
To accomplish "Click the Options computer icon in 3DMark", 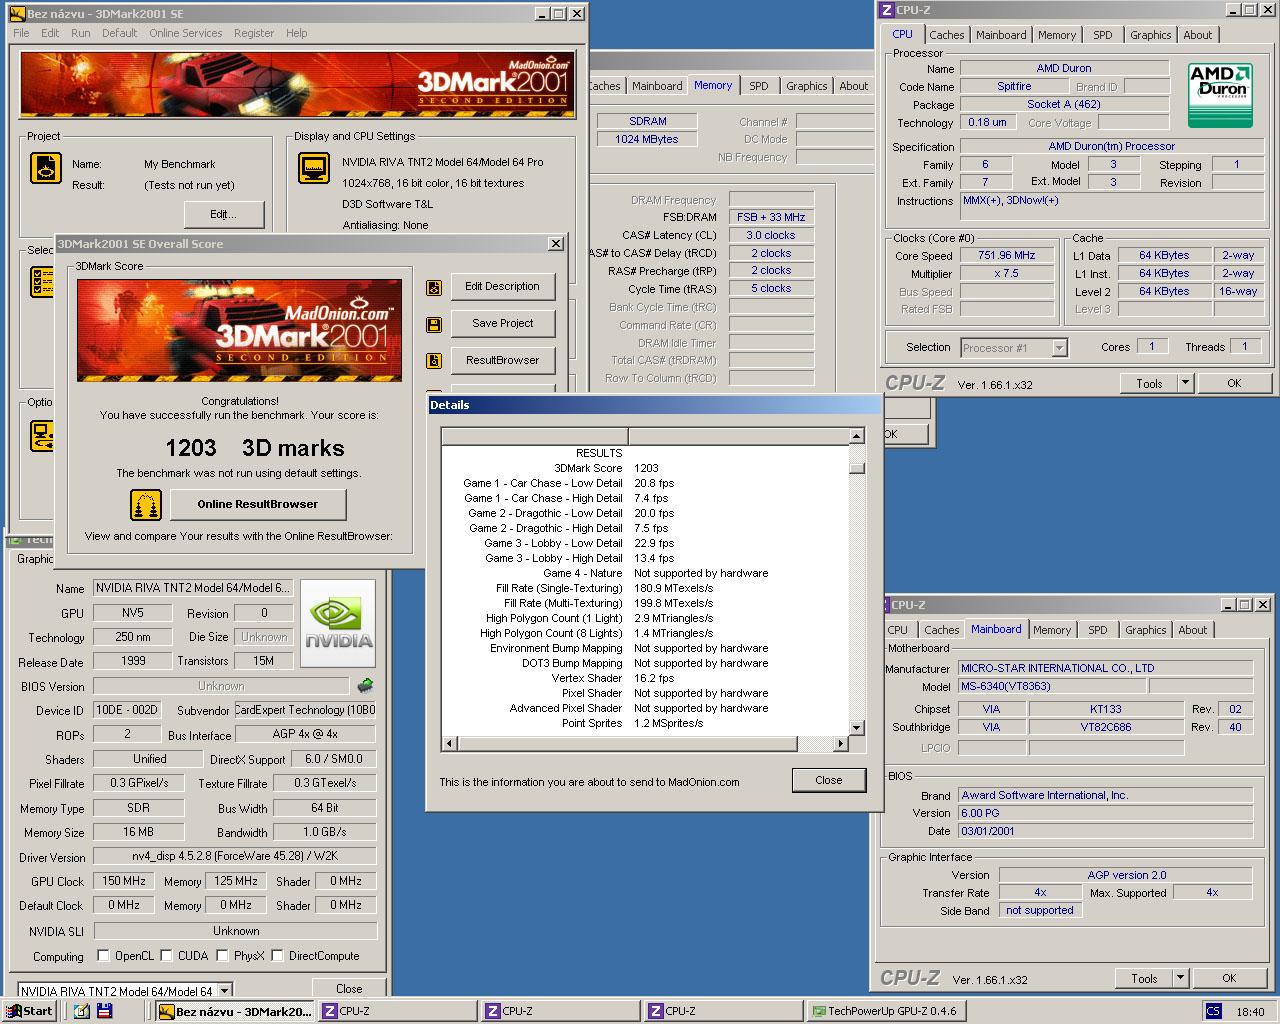I will click(42, 436).
